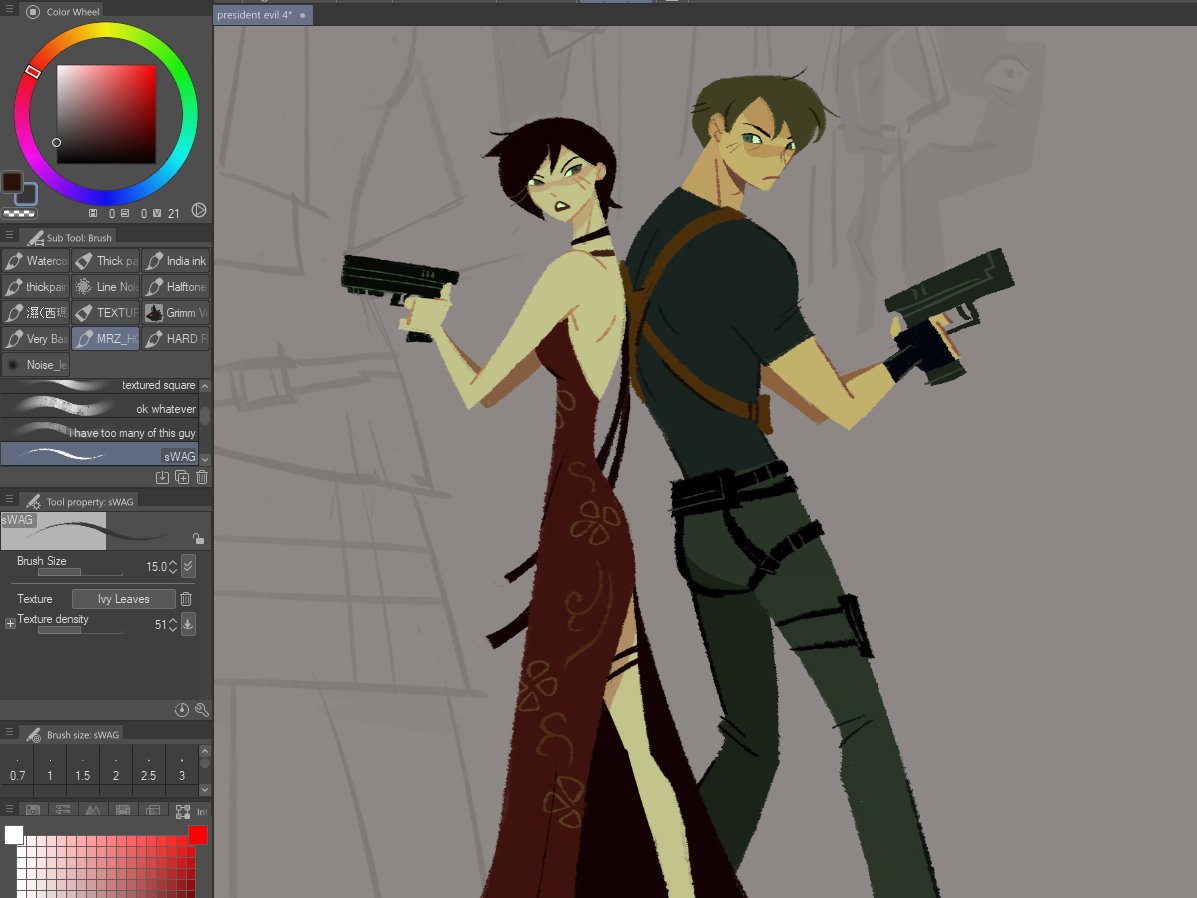Duplicate the selected sub tool
This screenshot has width=1197, height=898.
(182, 477)
